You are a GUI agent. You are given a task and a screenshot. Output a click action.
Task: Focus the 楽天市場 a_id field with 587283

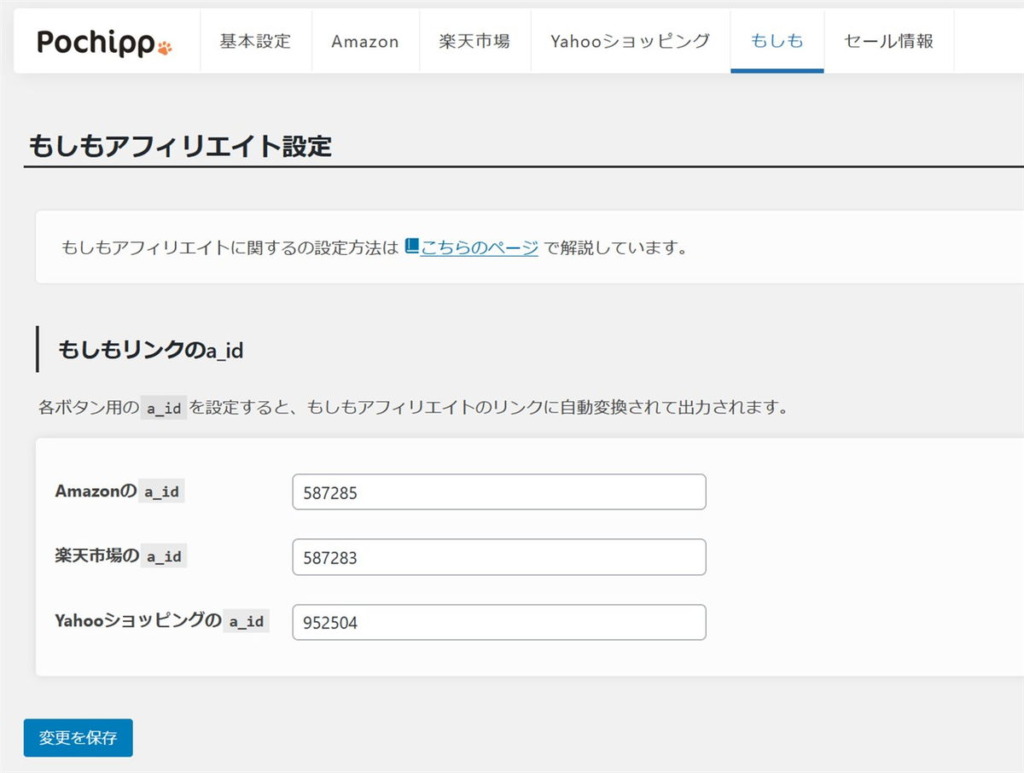499,557
